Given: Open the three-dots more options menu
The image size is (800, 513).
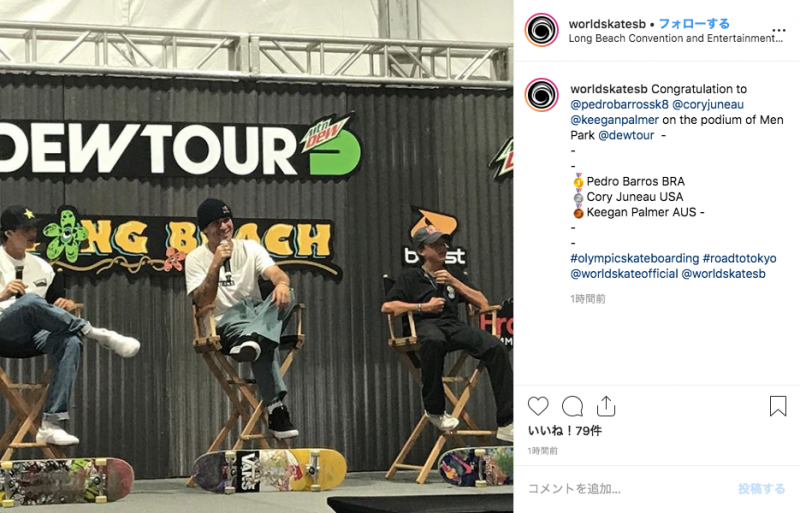Looking at the screenshot, I should [x=779, y=31].
